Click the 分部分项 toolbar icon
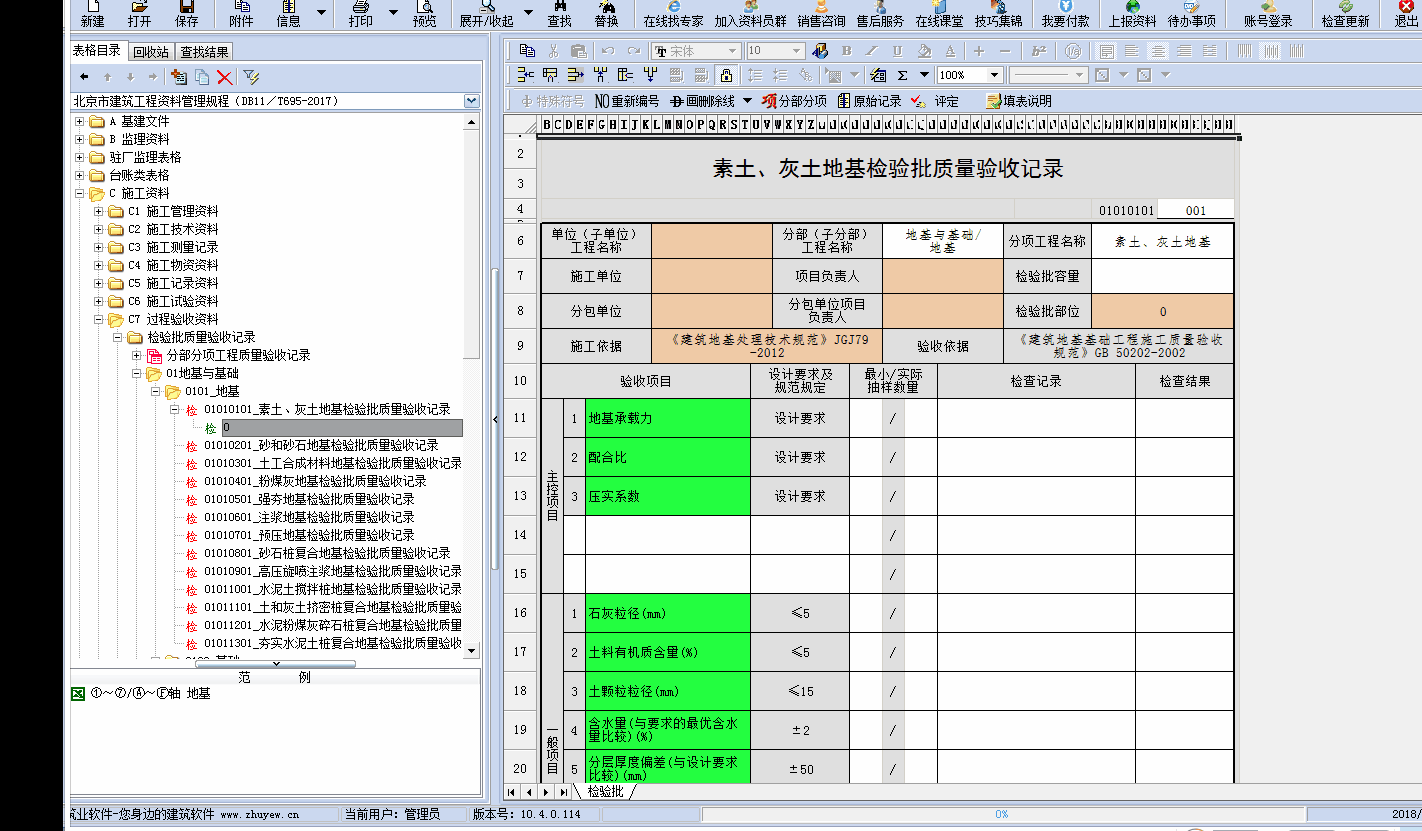Viewport: 1422px width, 831px height. 794,101
